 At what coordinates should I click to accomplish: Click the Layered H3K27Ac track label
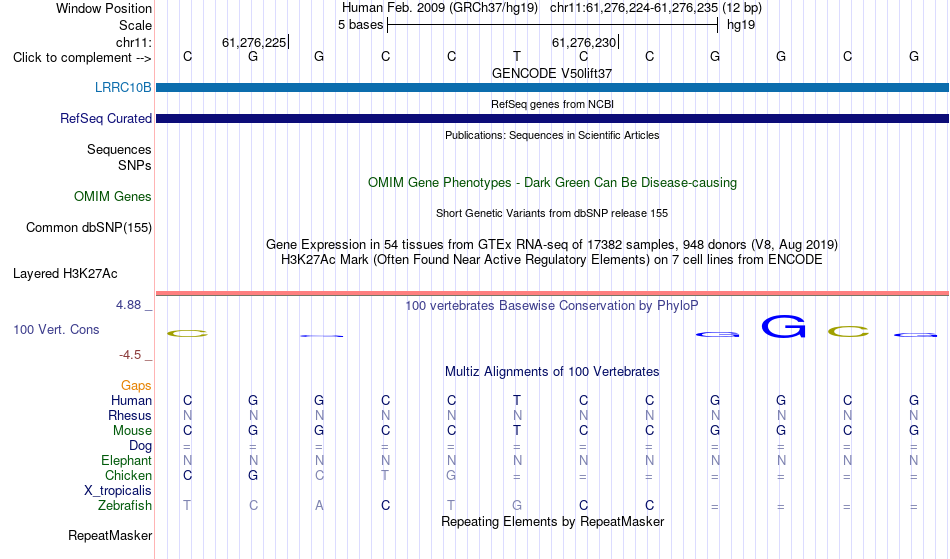[65, 273]
